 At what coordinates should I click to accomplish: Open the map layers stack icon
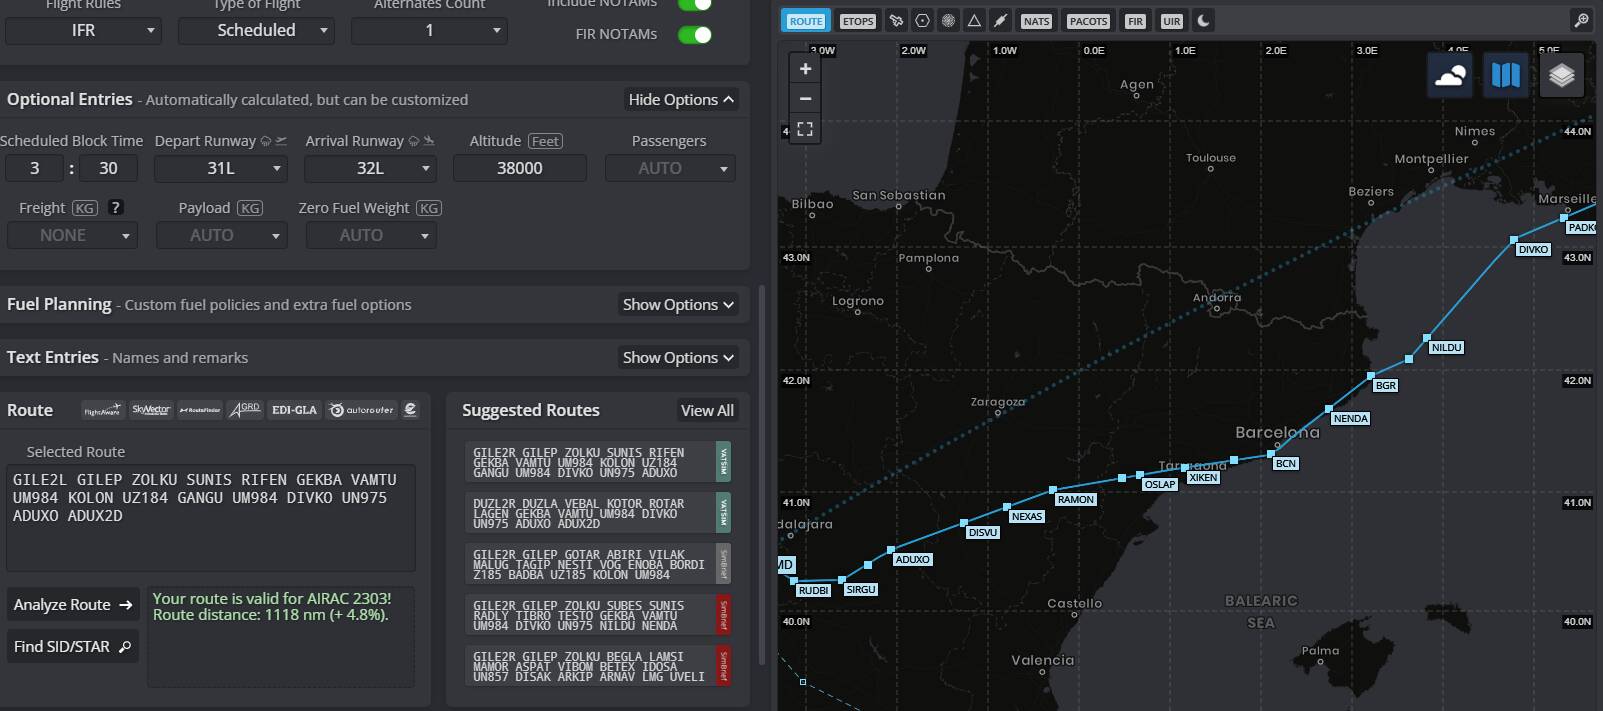point(1562,75)
